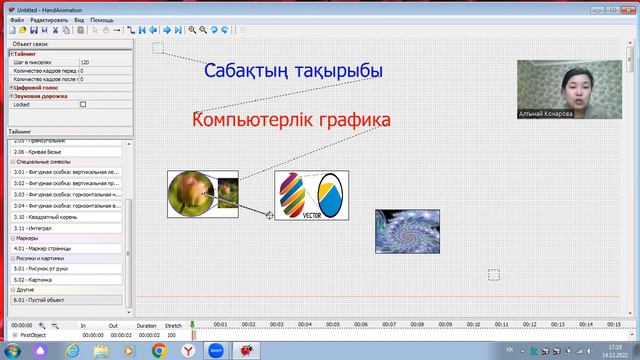Click the second blue redo arrow
640x360 pixels.
click(x=224, y=30)
